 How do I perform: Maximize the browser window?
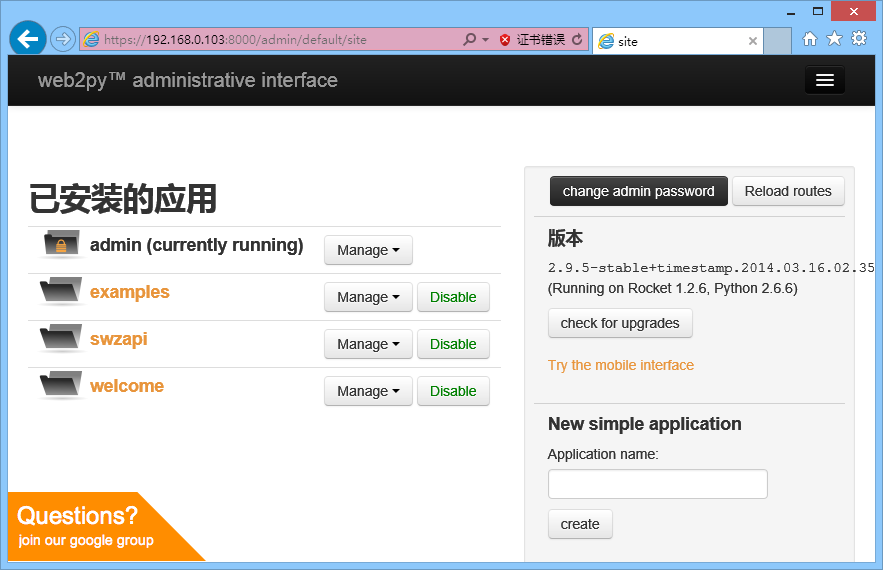point(818,11)
